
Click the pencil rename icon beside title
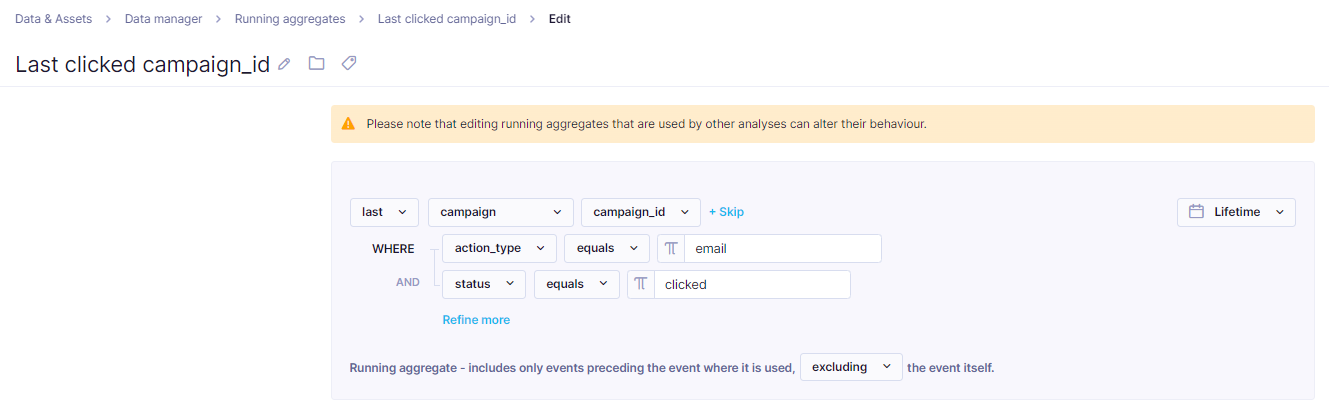[284, 64]
